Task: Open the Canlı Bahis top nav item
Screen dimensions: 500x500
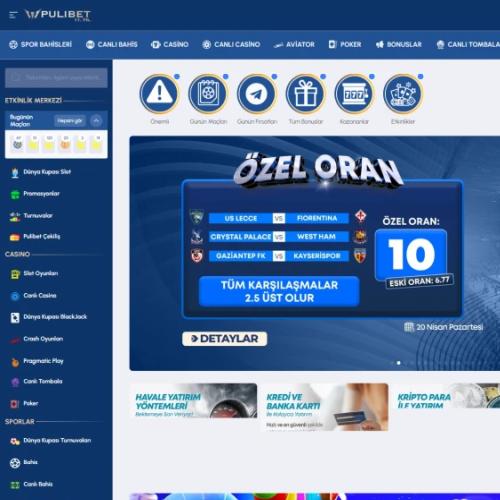Action: pos(112,44)
